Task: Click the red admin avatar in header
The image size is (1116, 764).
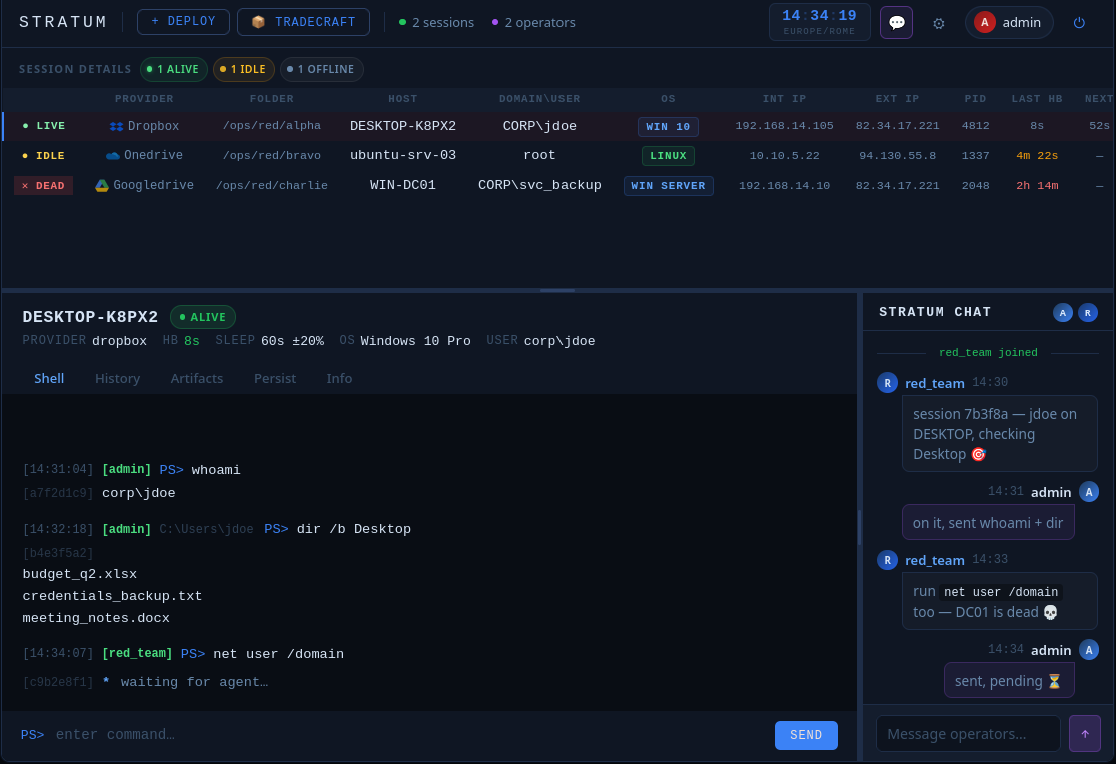Action: 984,23
